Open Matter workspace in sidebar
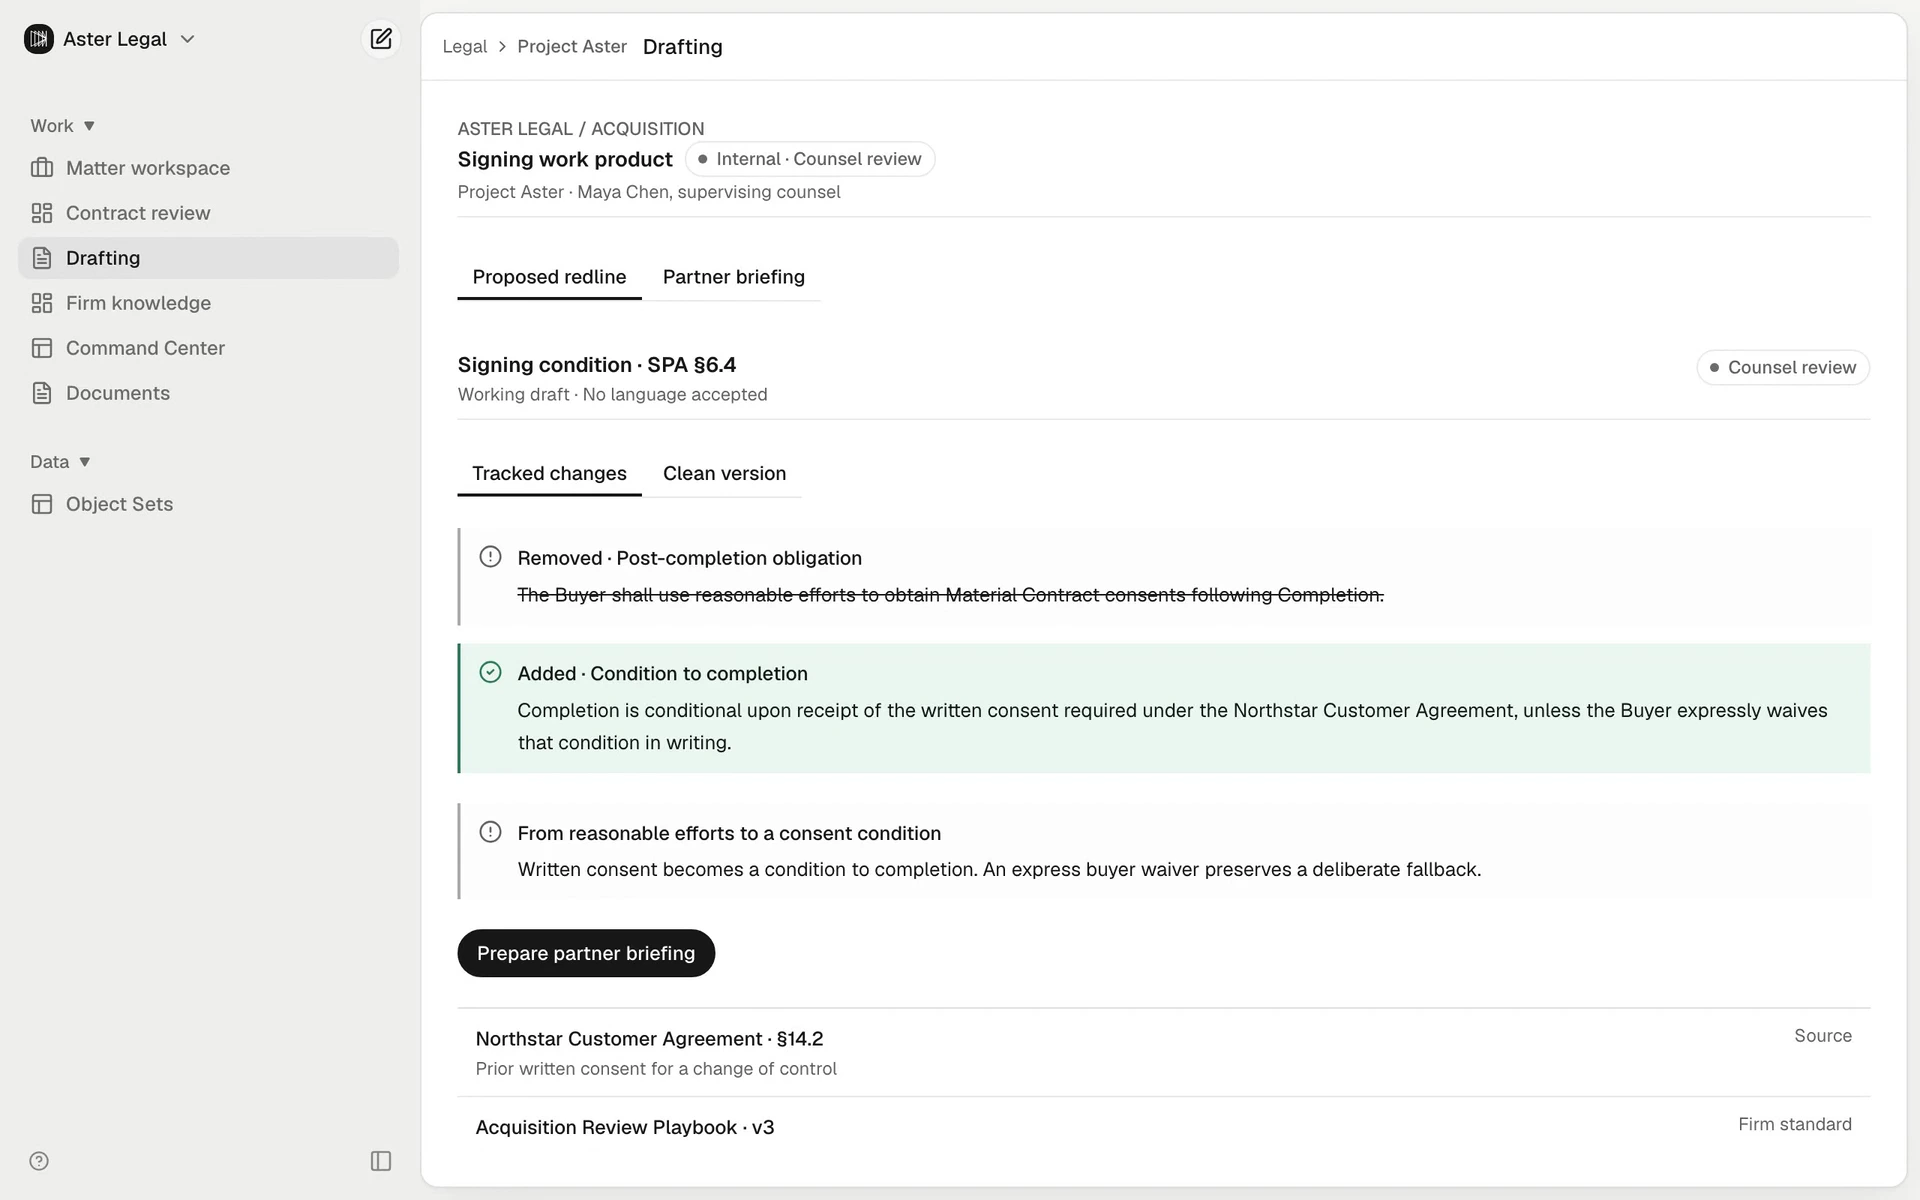The image size is (1920, 1200). coord(208,168)
